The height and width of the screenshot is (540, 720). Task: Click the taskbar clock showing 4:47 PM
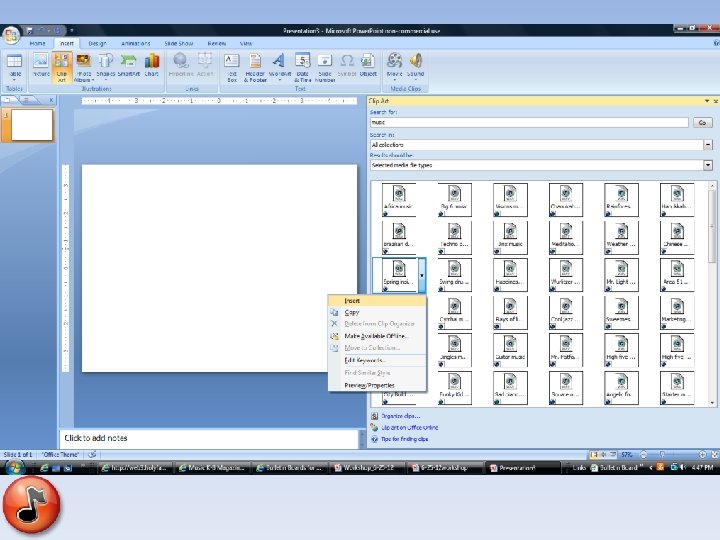703,467
